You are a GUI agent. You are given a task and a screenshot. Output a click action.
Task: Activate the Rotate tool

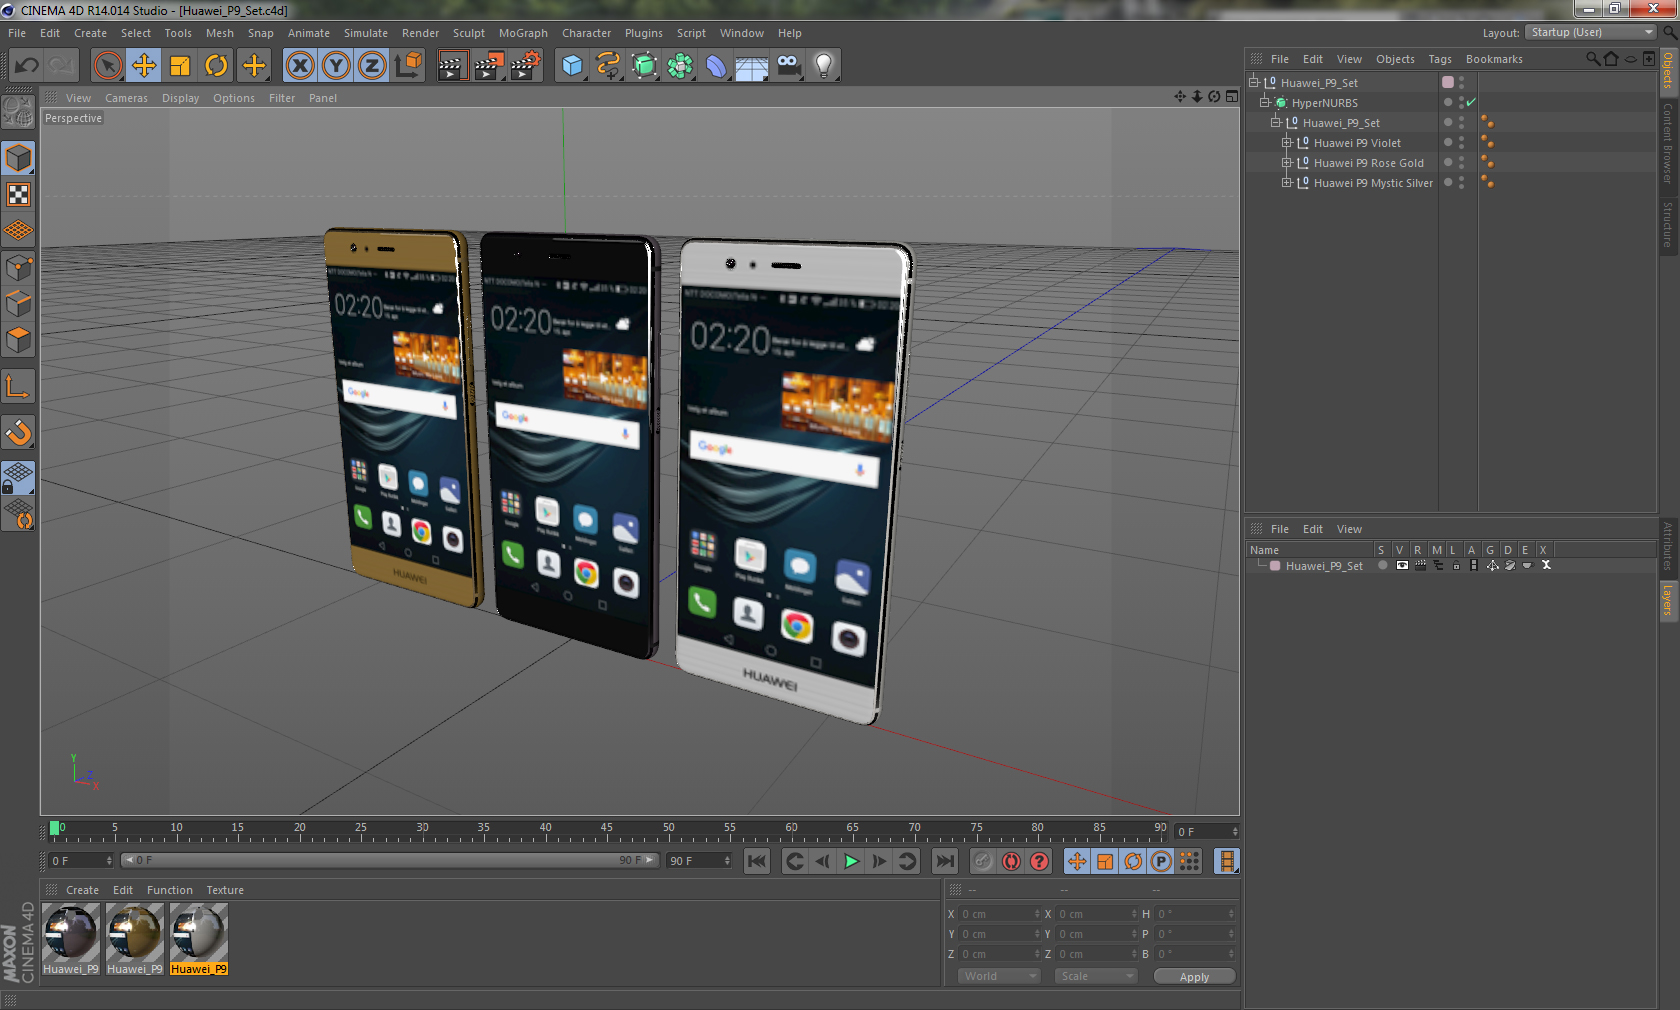(216, 66)
